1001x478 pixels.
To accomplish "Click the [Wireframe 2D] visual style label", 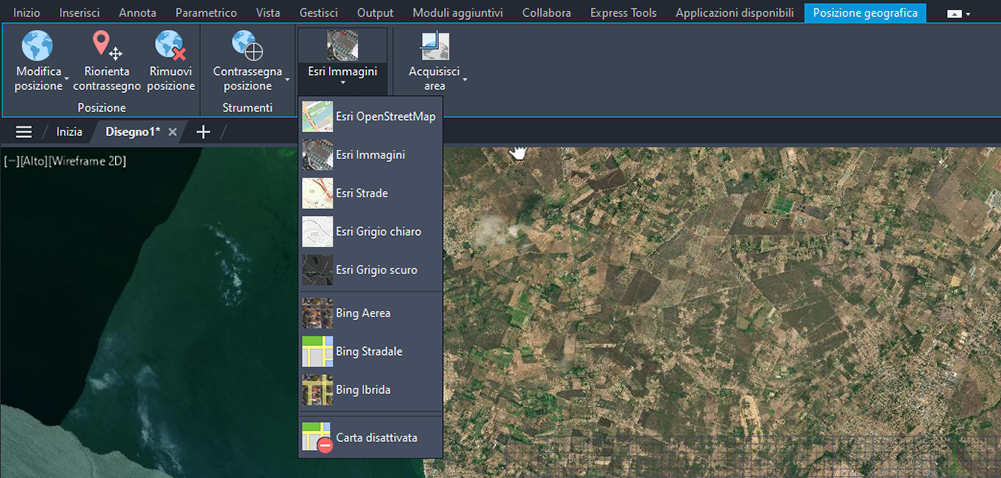I will pyautogui.click(x=87, y=161).
